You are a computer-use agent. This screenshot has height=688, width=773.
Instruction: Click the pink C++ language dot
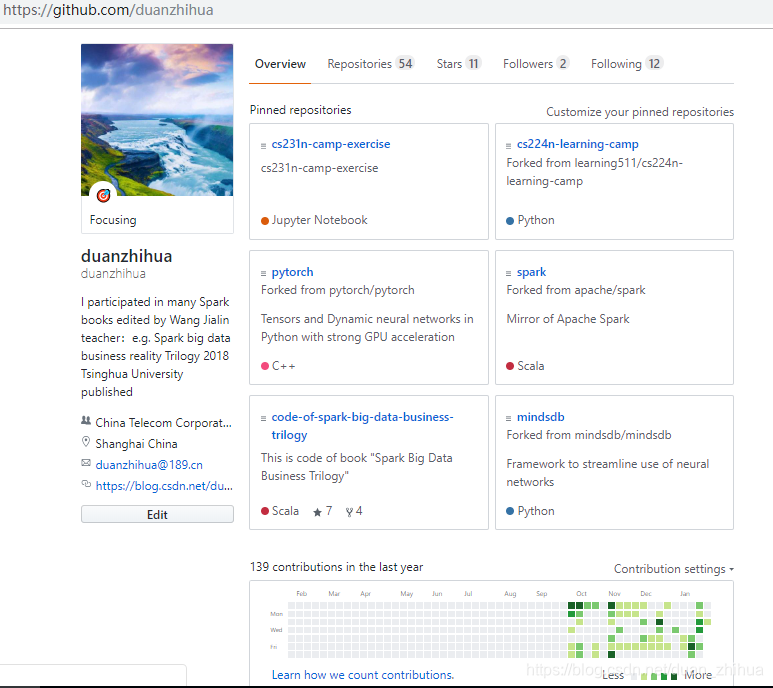[265, 366]
